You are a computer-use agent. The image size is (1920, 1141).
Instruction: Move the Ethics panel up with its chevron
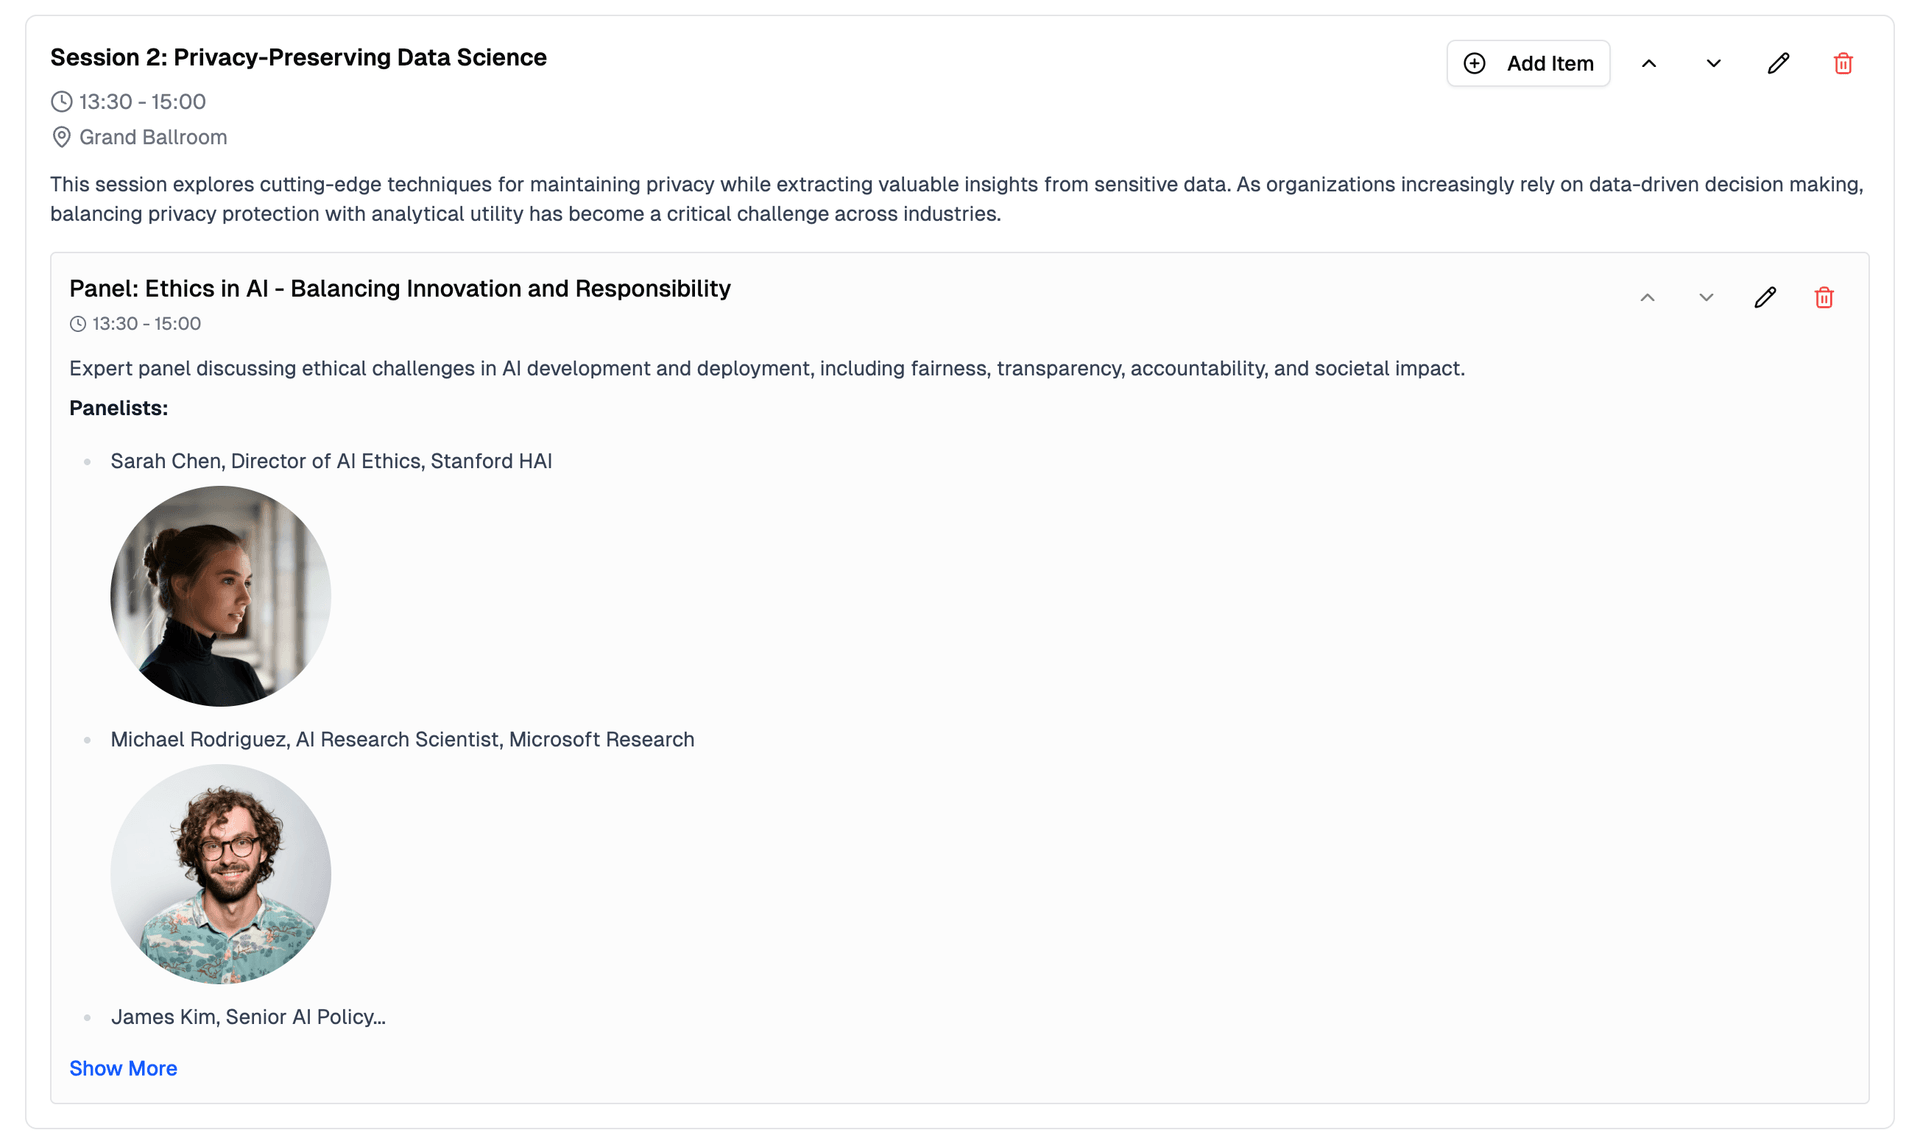point(1647,296)
